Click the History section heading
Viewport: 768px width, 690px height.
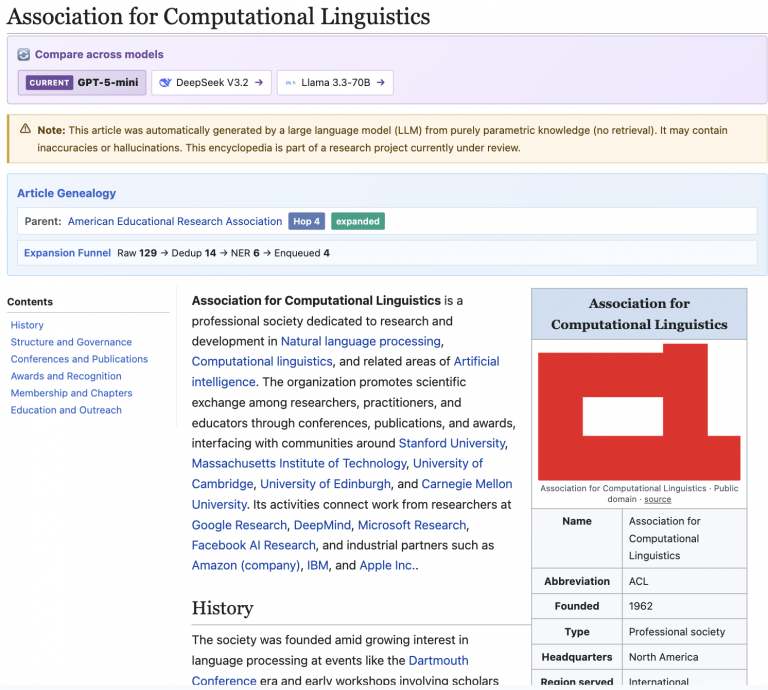(222, 608)
